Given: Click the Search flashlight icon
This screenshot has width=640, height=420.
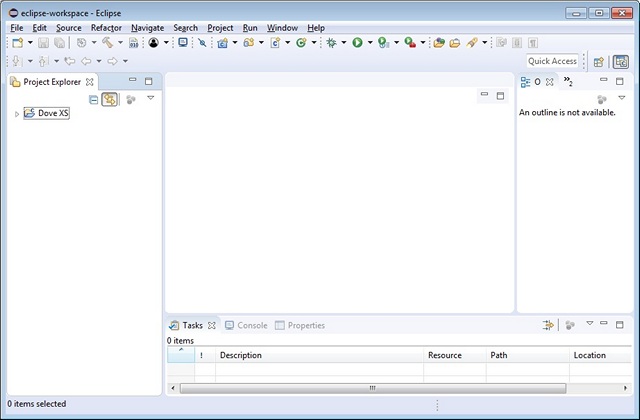Looking at the screenshot, I should point(472,42).
